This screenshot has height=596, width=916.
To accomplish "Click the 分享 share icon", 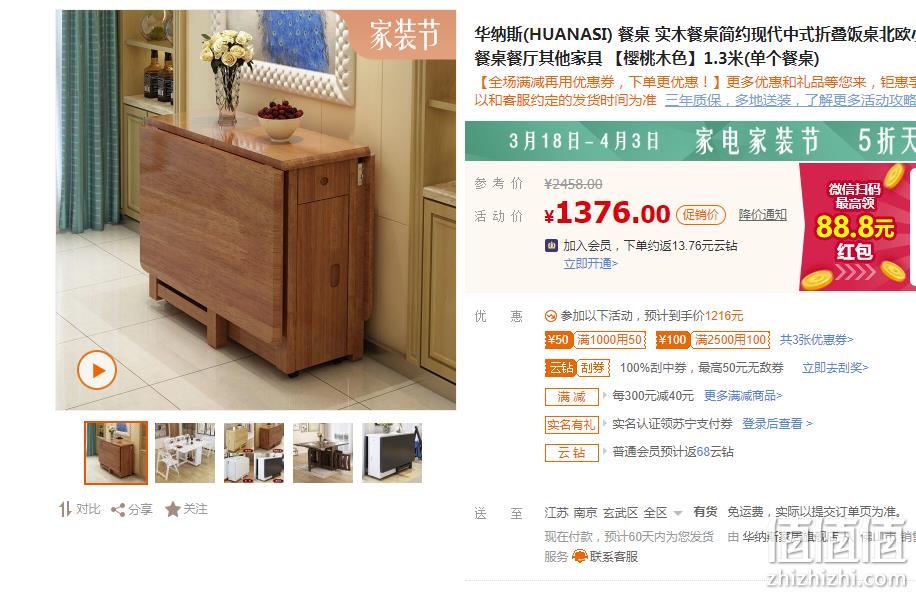I will (x=118, y=510).
